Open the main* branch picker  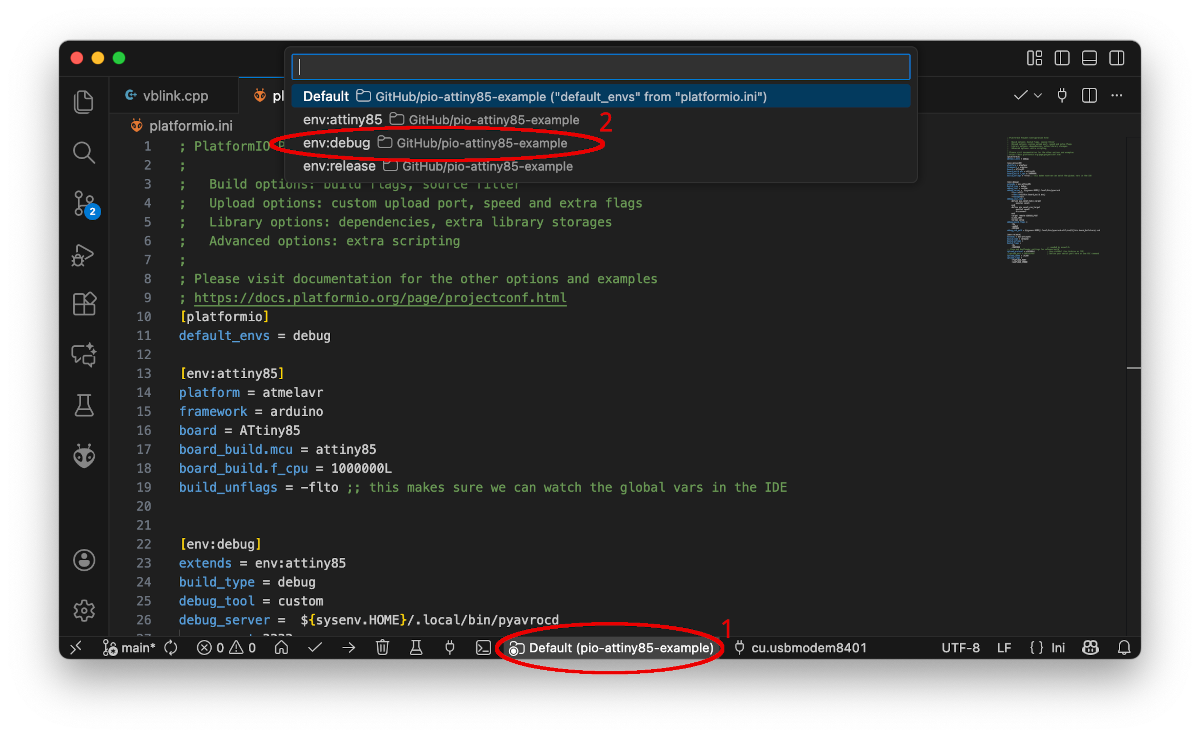[128, 648]
